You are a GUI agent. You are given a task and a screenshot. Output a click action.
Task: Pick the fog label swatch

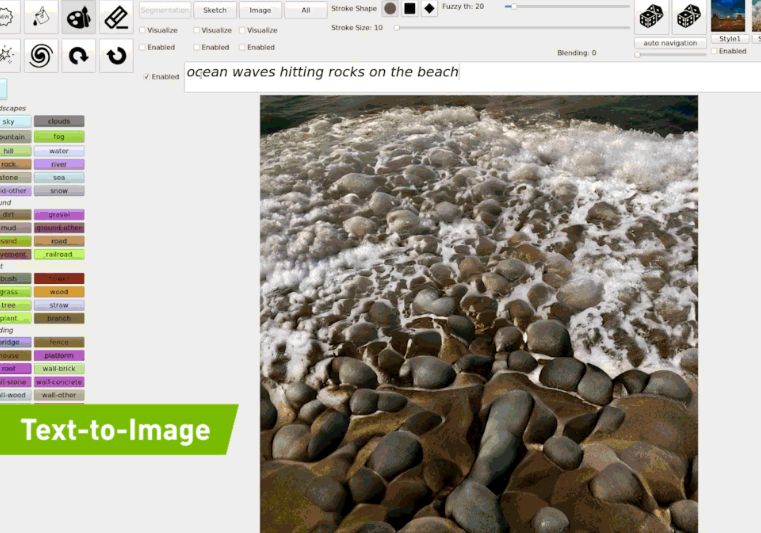point(59,136)
